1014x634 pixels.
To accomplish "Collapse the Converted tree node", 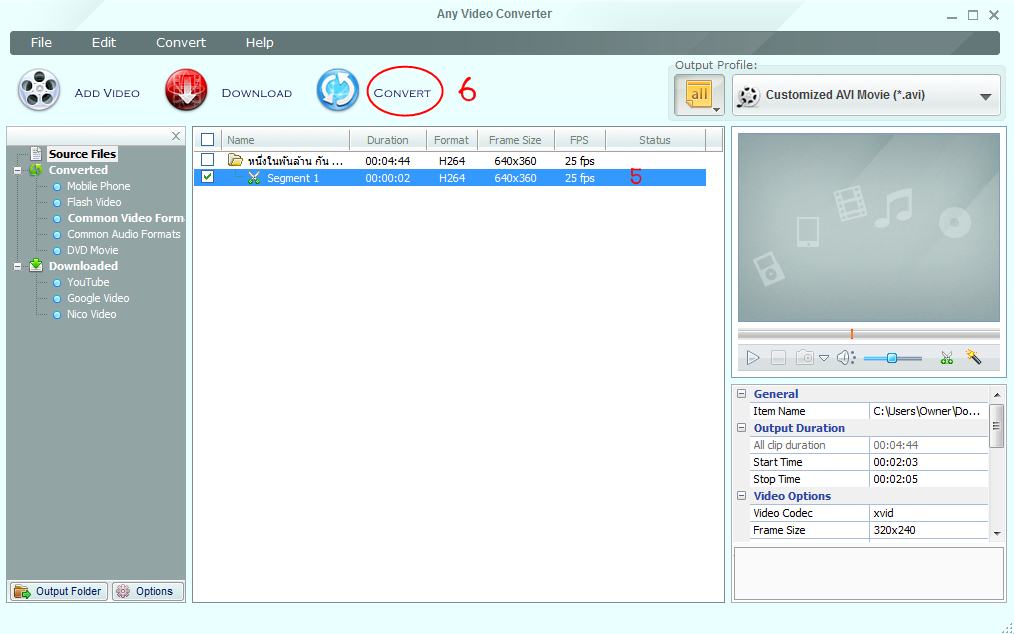I will 17,170.
